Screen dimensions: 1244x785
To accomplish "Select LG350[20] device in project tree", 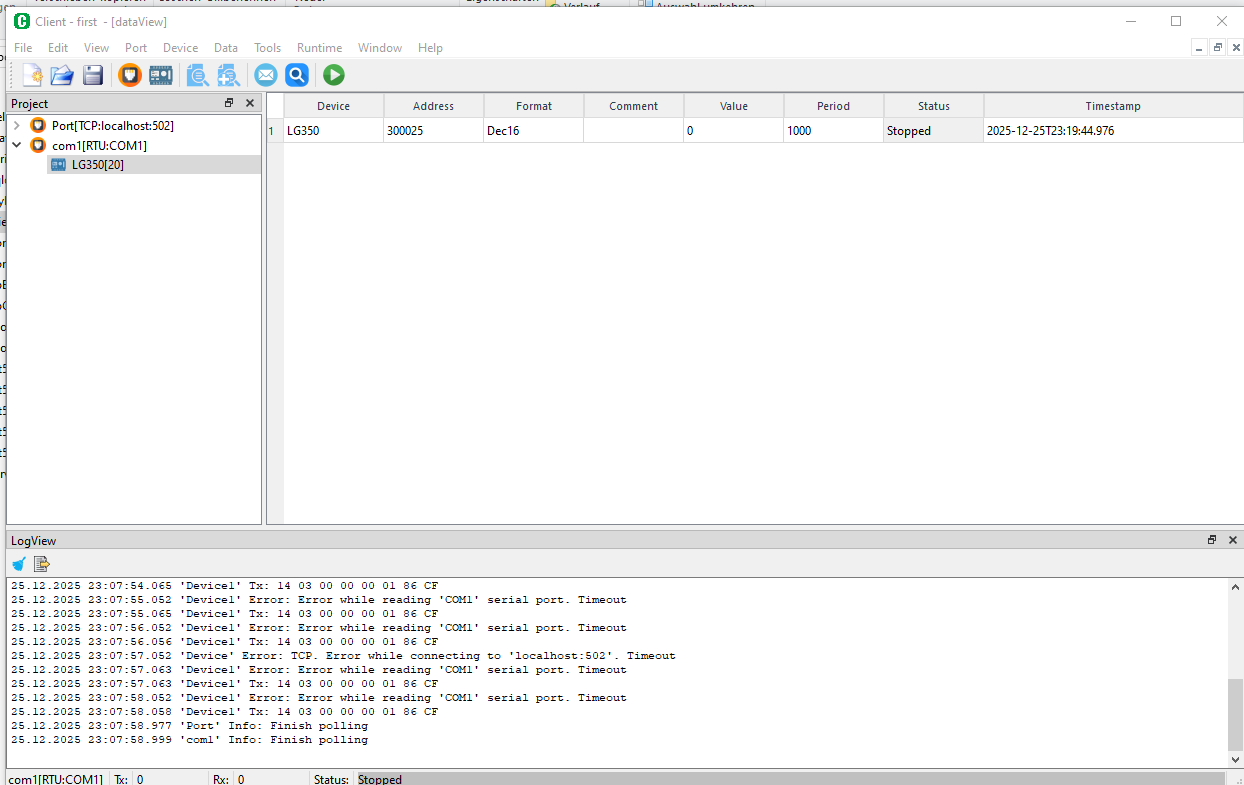I will (x=97, y=165).
